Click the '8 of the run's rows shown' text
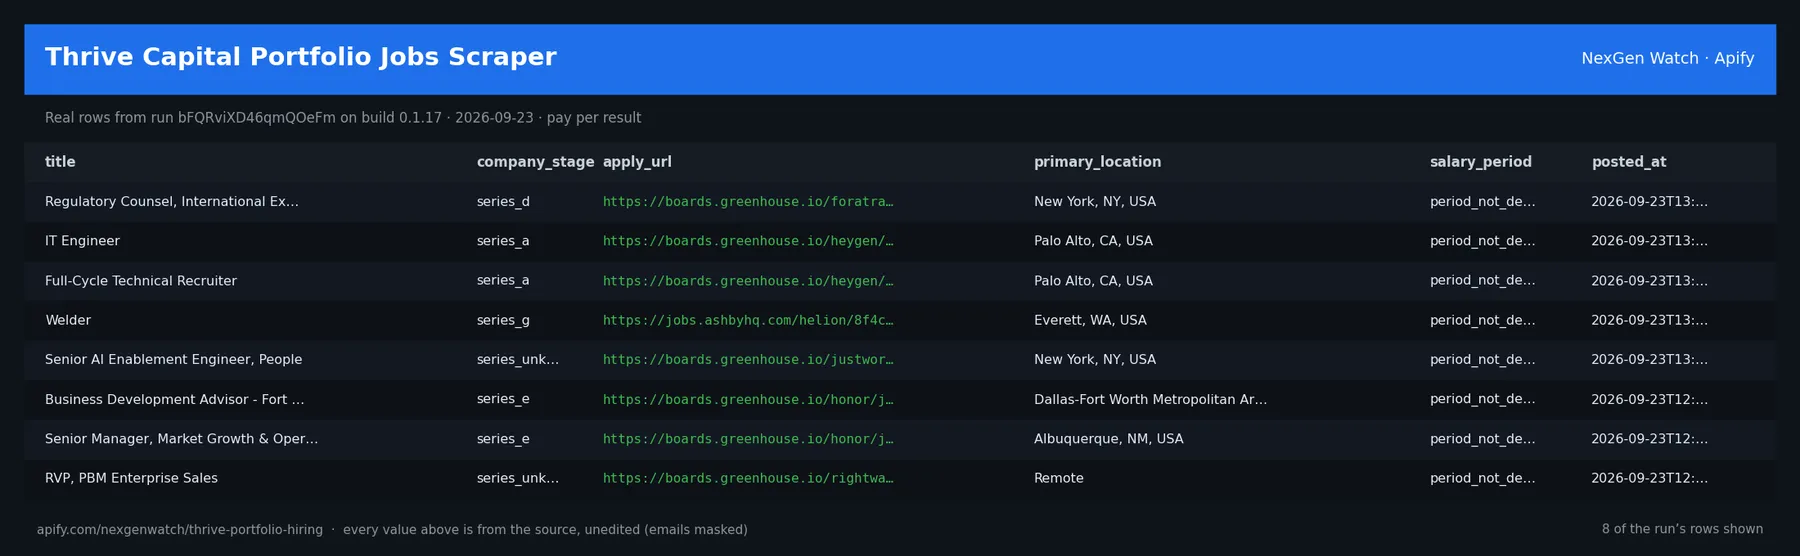 [x=1682, y=529]
